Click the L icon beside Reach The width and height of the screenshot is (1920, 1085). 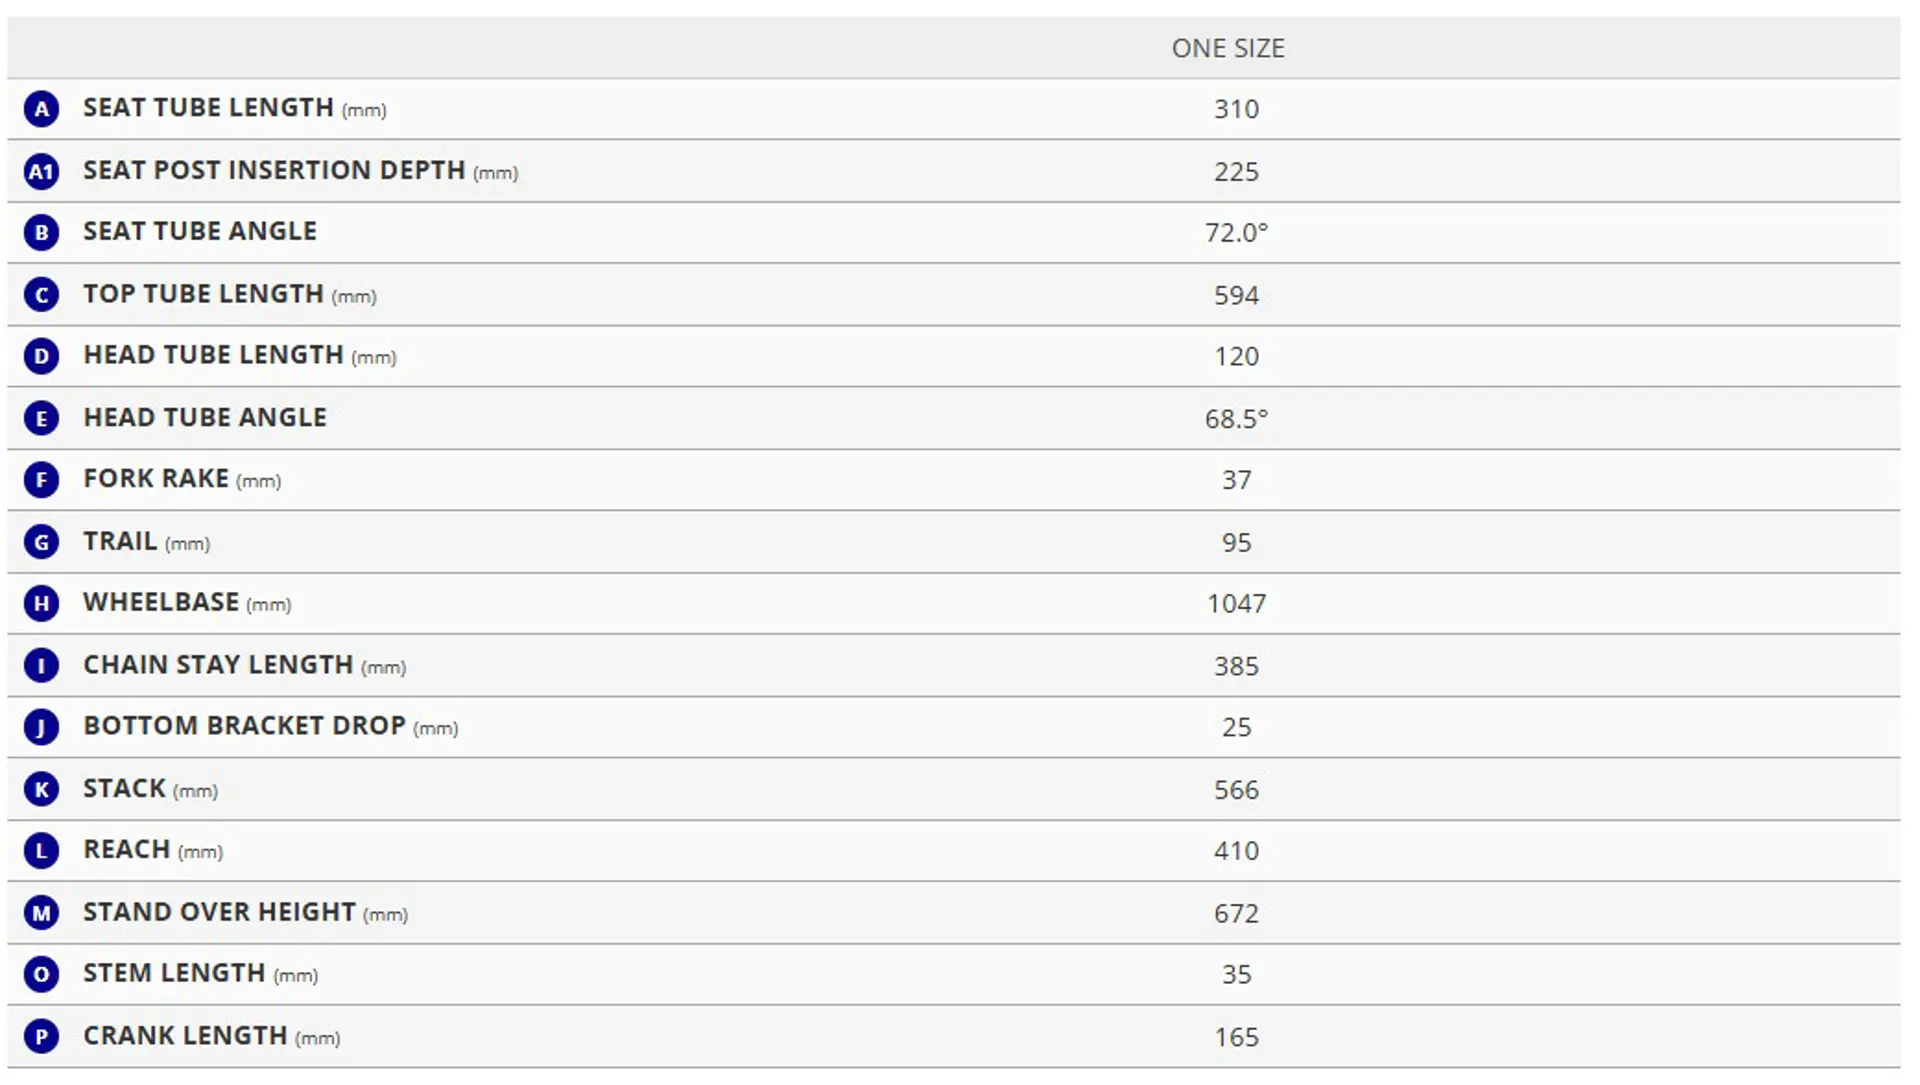click(x=41, y=851)
